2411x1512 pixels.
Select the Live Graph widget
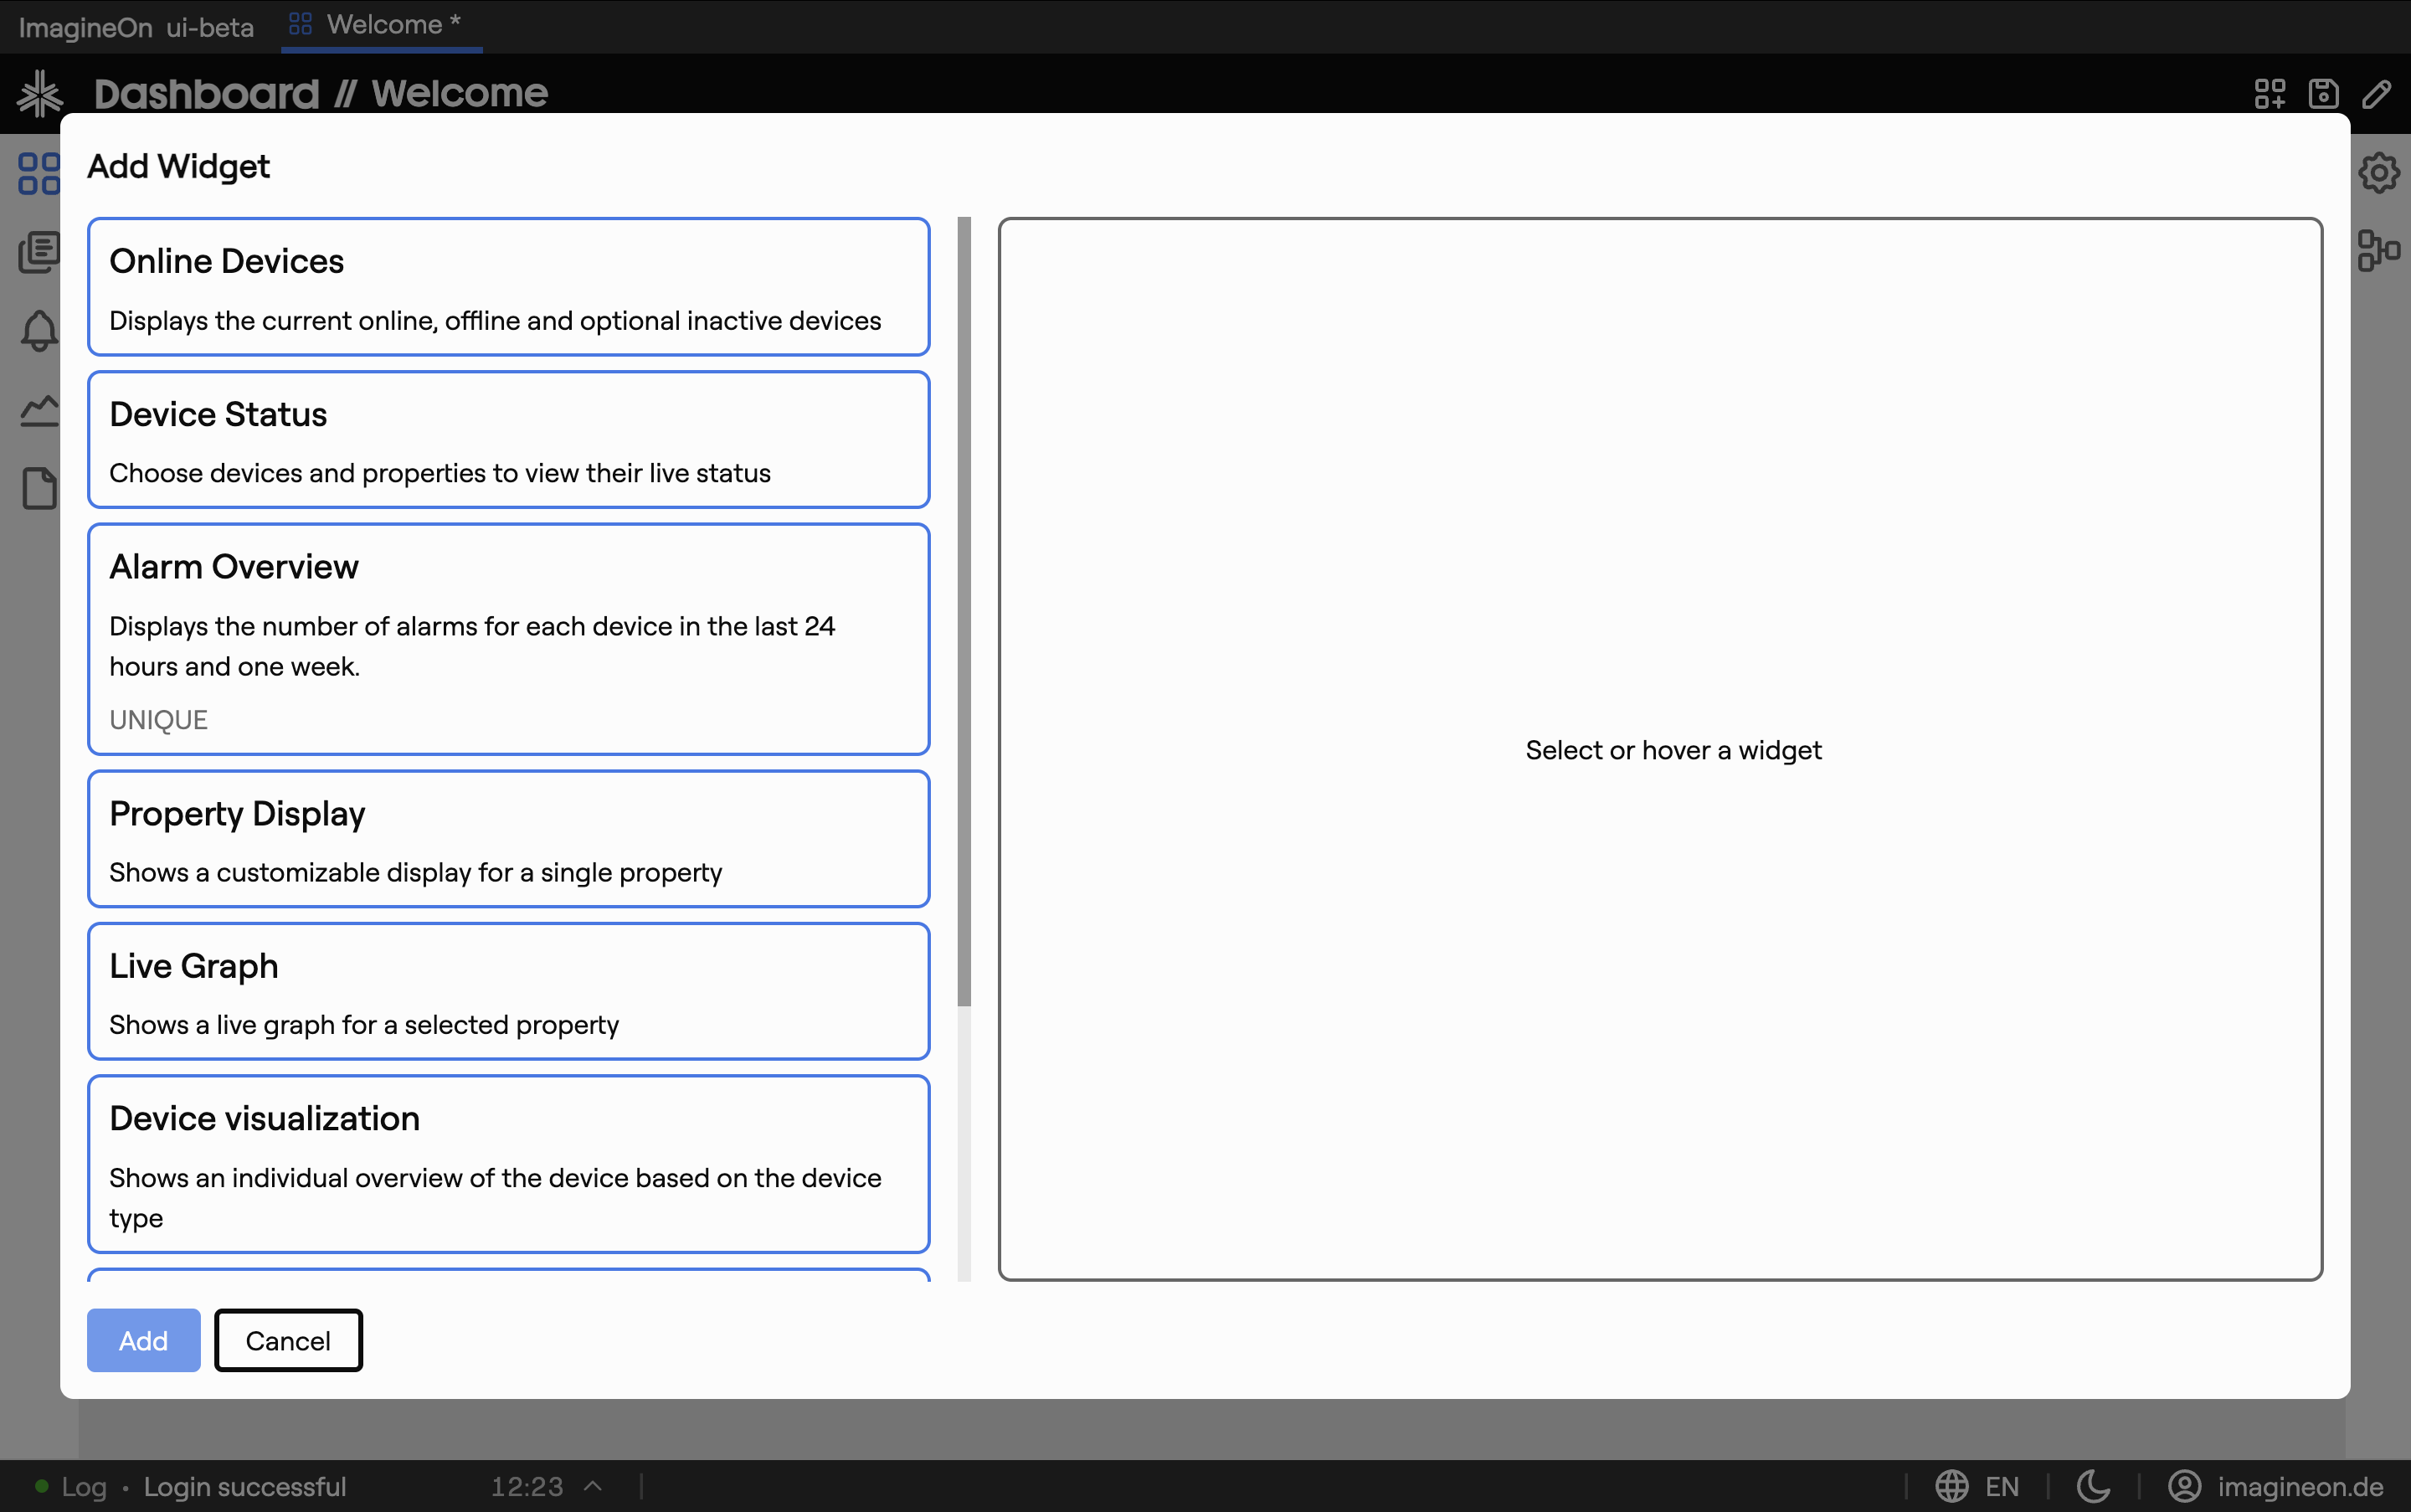pyautogui.click(x=509, y=991)
